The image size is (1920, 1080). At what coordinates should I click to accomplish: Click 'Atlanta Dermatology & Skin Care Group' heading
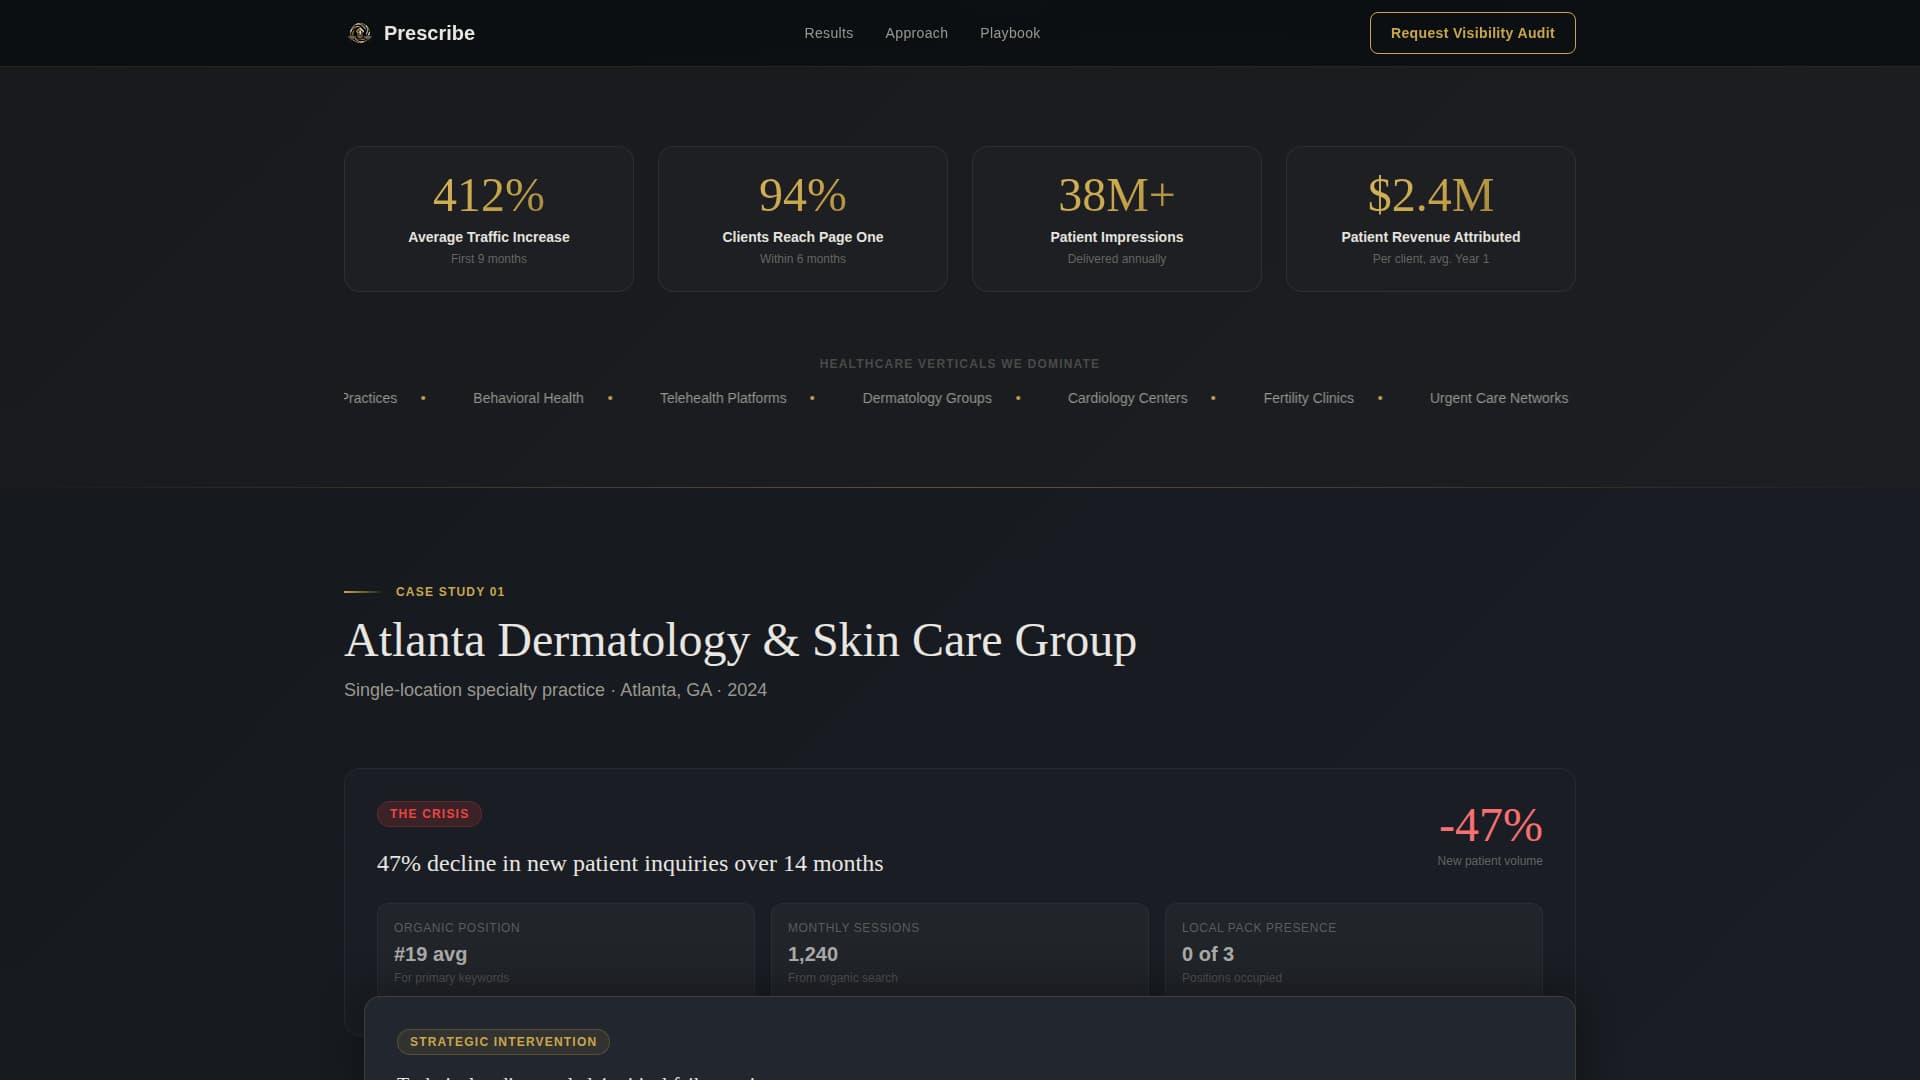click(x=740, y=640)
